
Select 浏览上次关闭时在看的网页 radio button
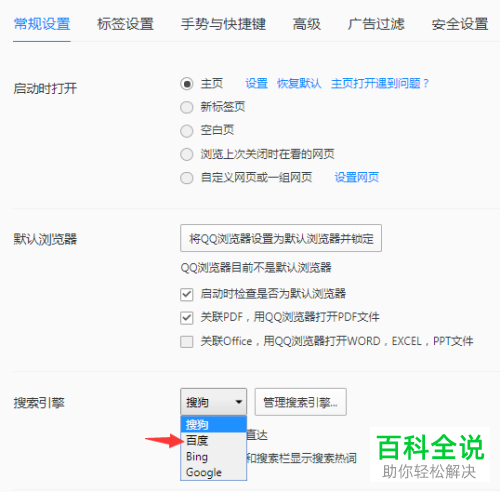pyautogui.click(x=187, y=154)
